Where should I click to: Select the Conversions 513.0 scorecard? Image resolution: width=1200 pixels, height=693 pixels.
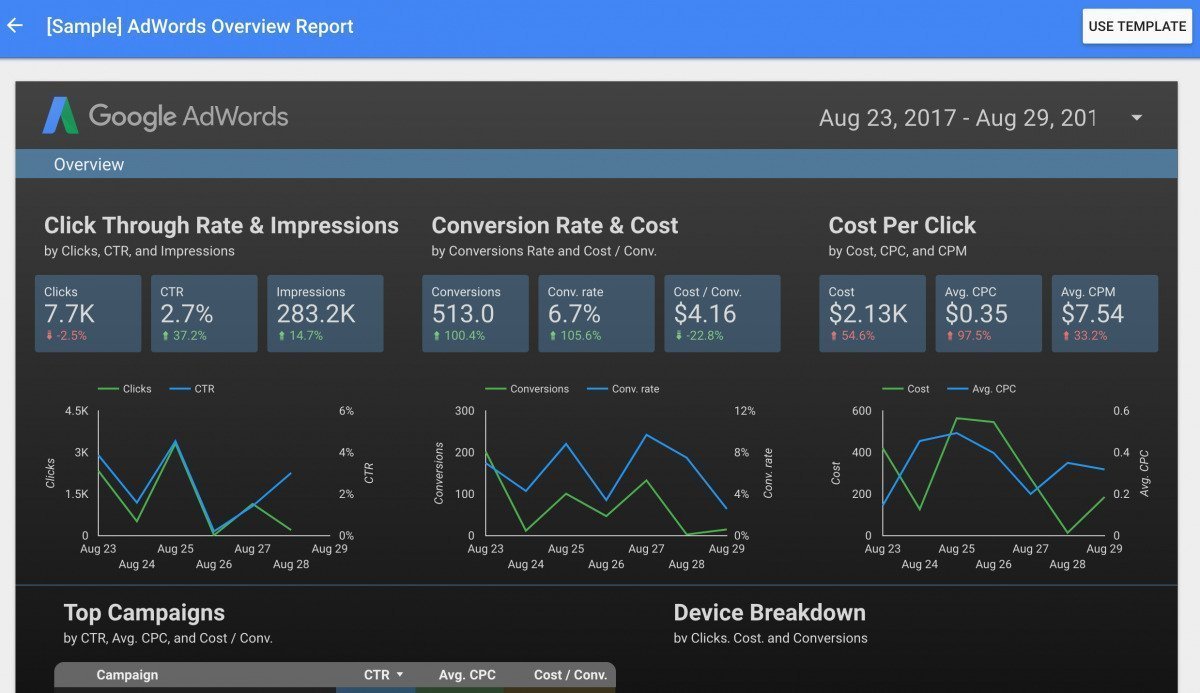[475, 313]
